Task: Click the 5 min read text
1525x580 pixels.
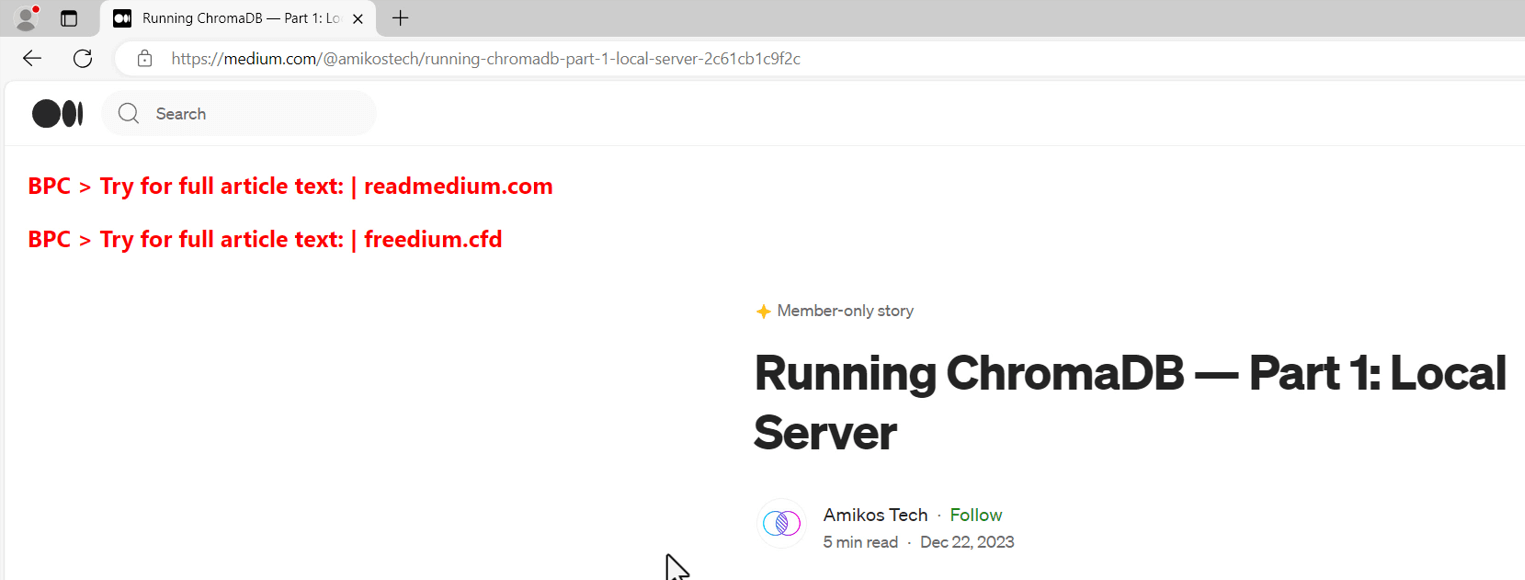Action: click(x=860, y=542)
